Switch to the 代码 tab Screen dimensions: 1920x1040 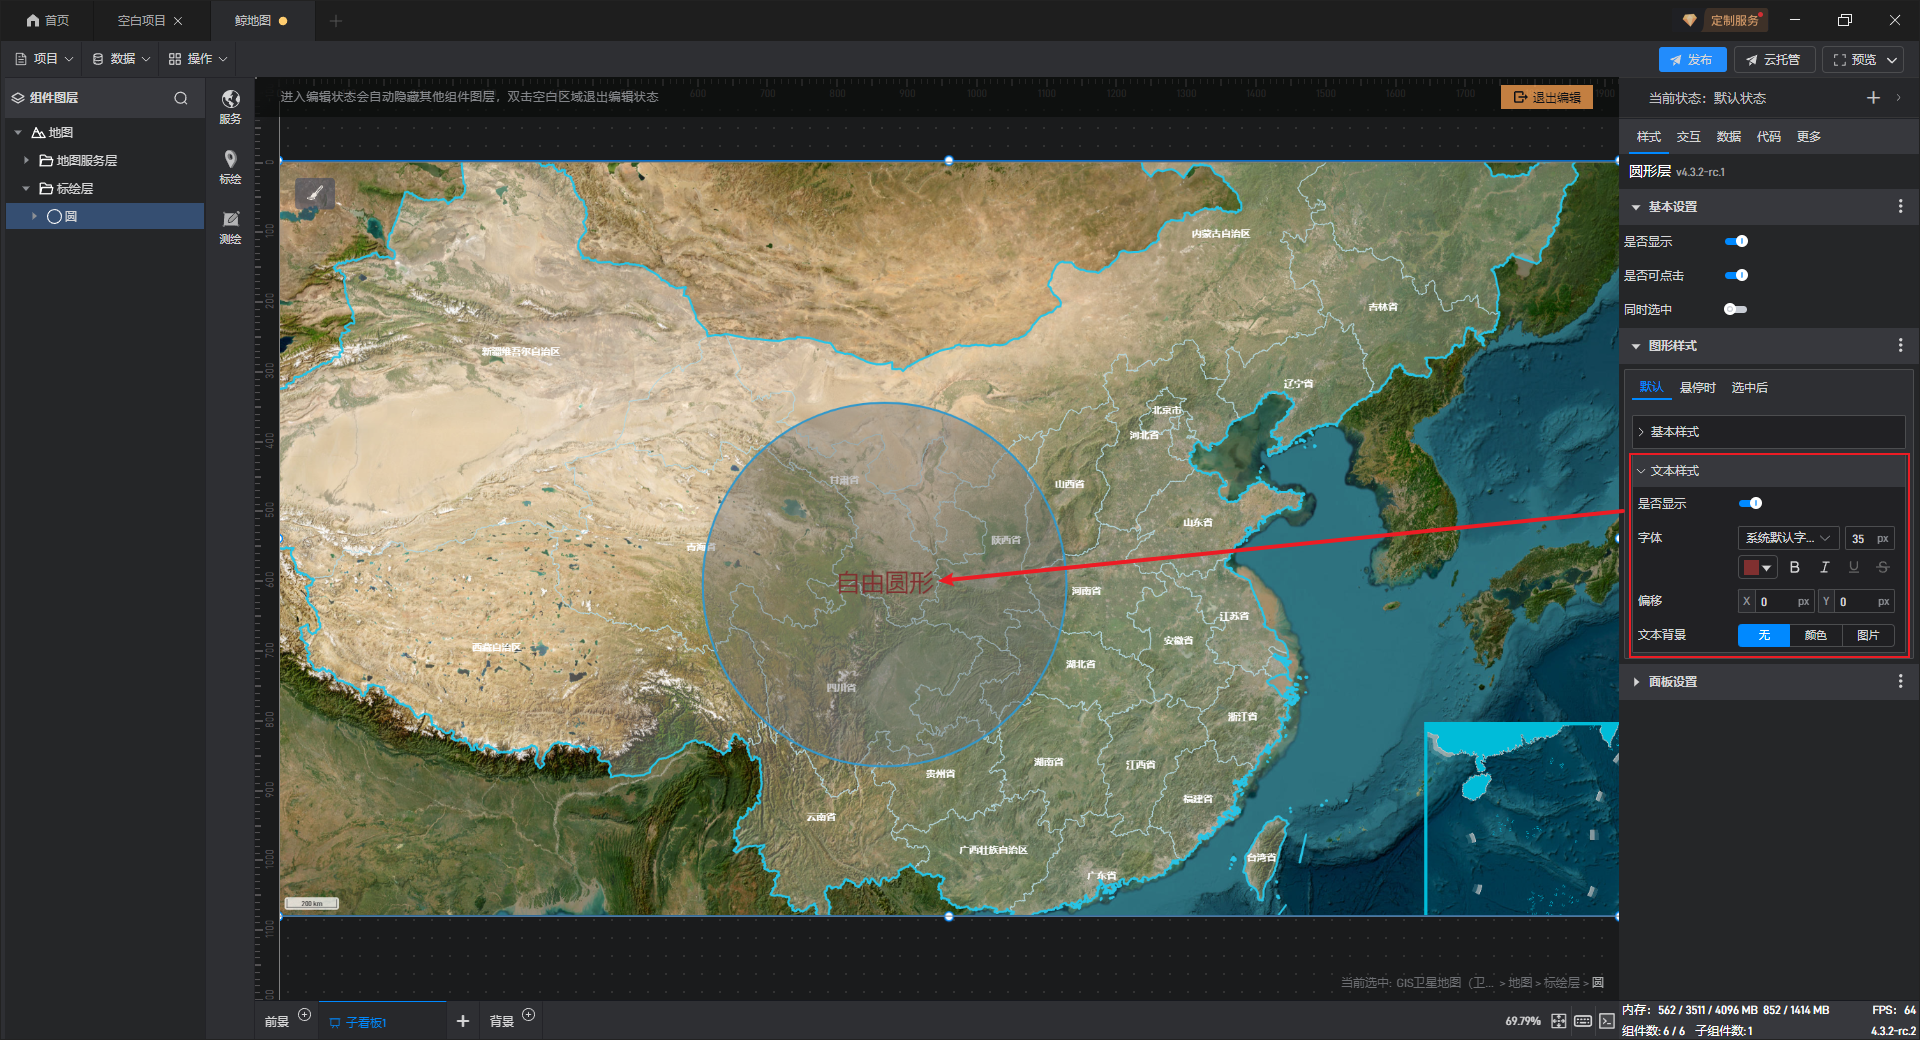point(1769,137)
